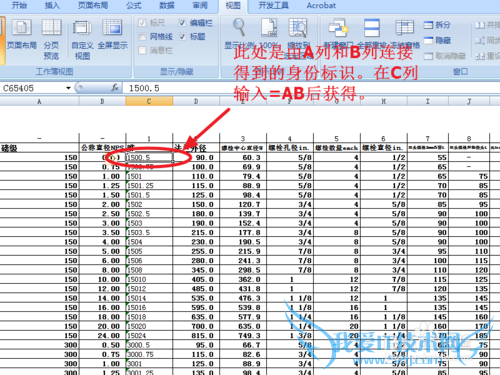Open the Acrobat ribbon tab
Screen dimensions: 500x375
click(x=321, y=5)
